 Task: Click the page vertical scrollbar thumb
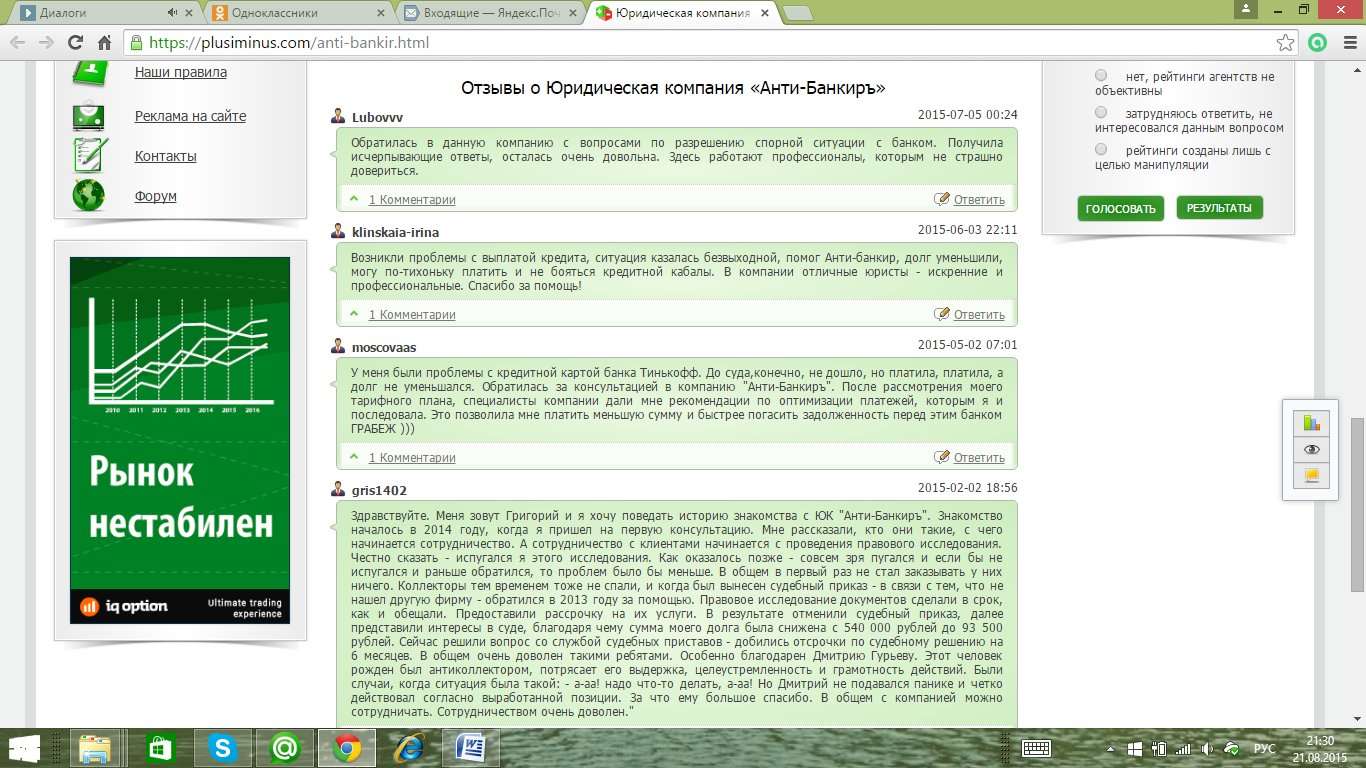tap(1357, 505)
